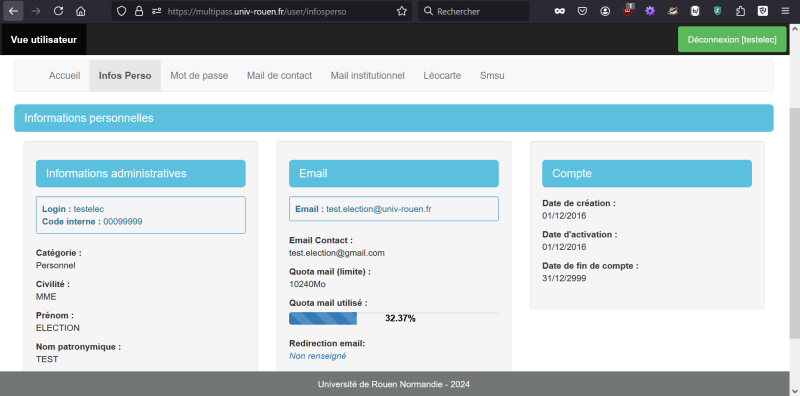
Task: Click the Compte panel header
Action: coord(646,174)
